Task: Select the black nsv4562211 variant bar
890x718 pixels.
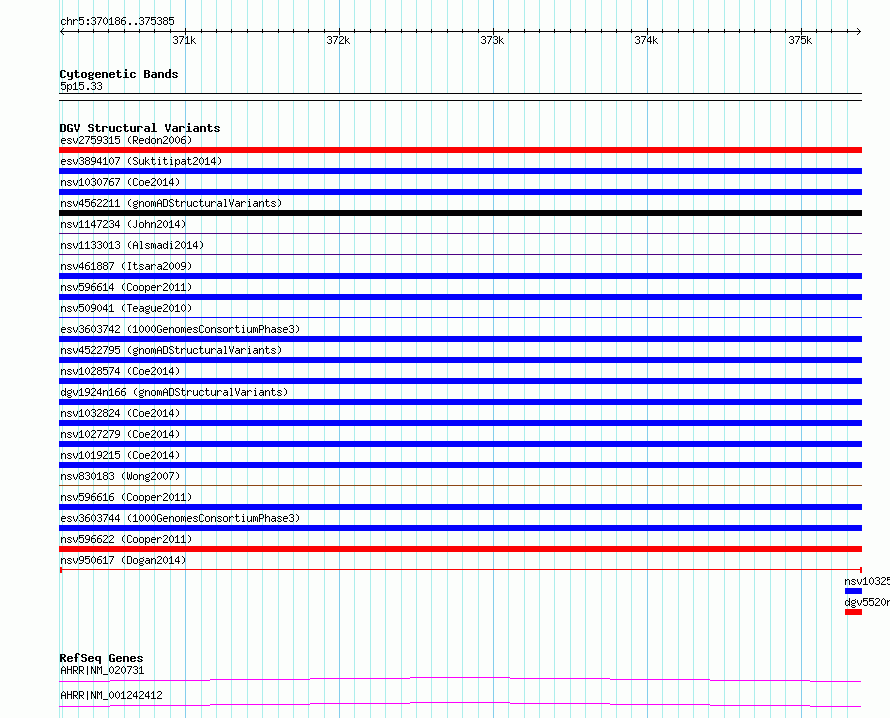Action: point(460,213)
